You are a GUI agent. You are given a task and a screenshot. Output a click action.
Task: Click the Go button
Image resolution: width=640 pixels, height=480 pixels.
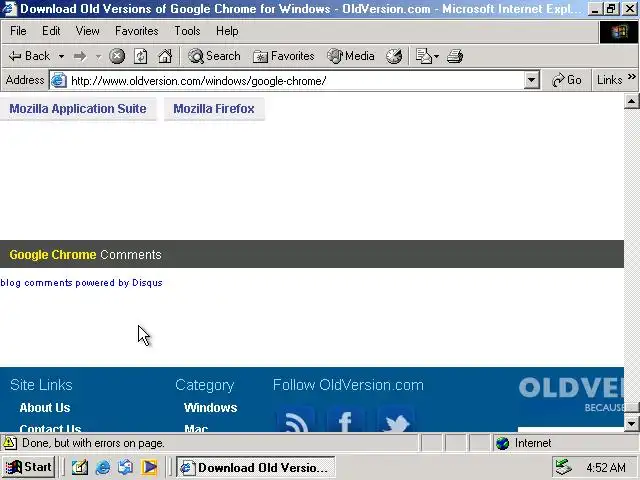(x=567, y=80)
